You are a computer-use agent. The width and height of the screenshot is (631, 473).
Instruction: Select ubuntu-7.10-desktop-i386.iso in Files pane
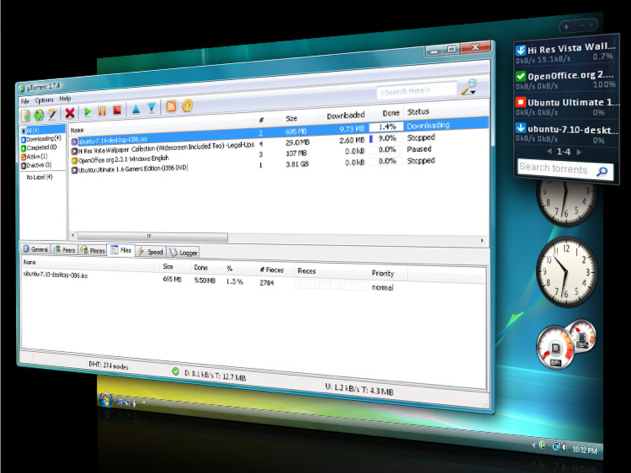tap(56, 275)
